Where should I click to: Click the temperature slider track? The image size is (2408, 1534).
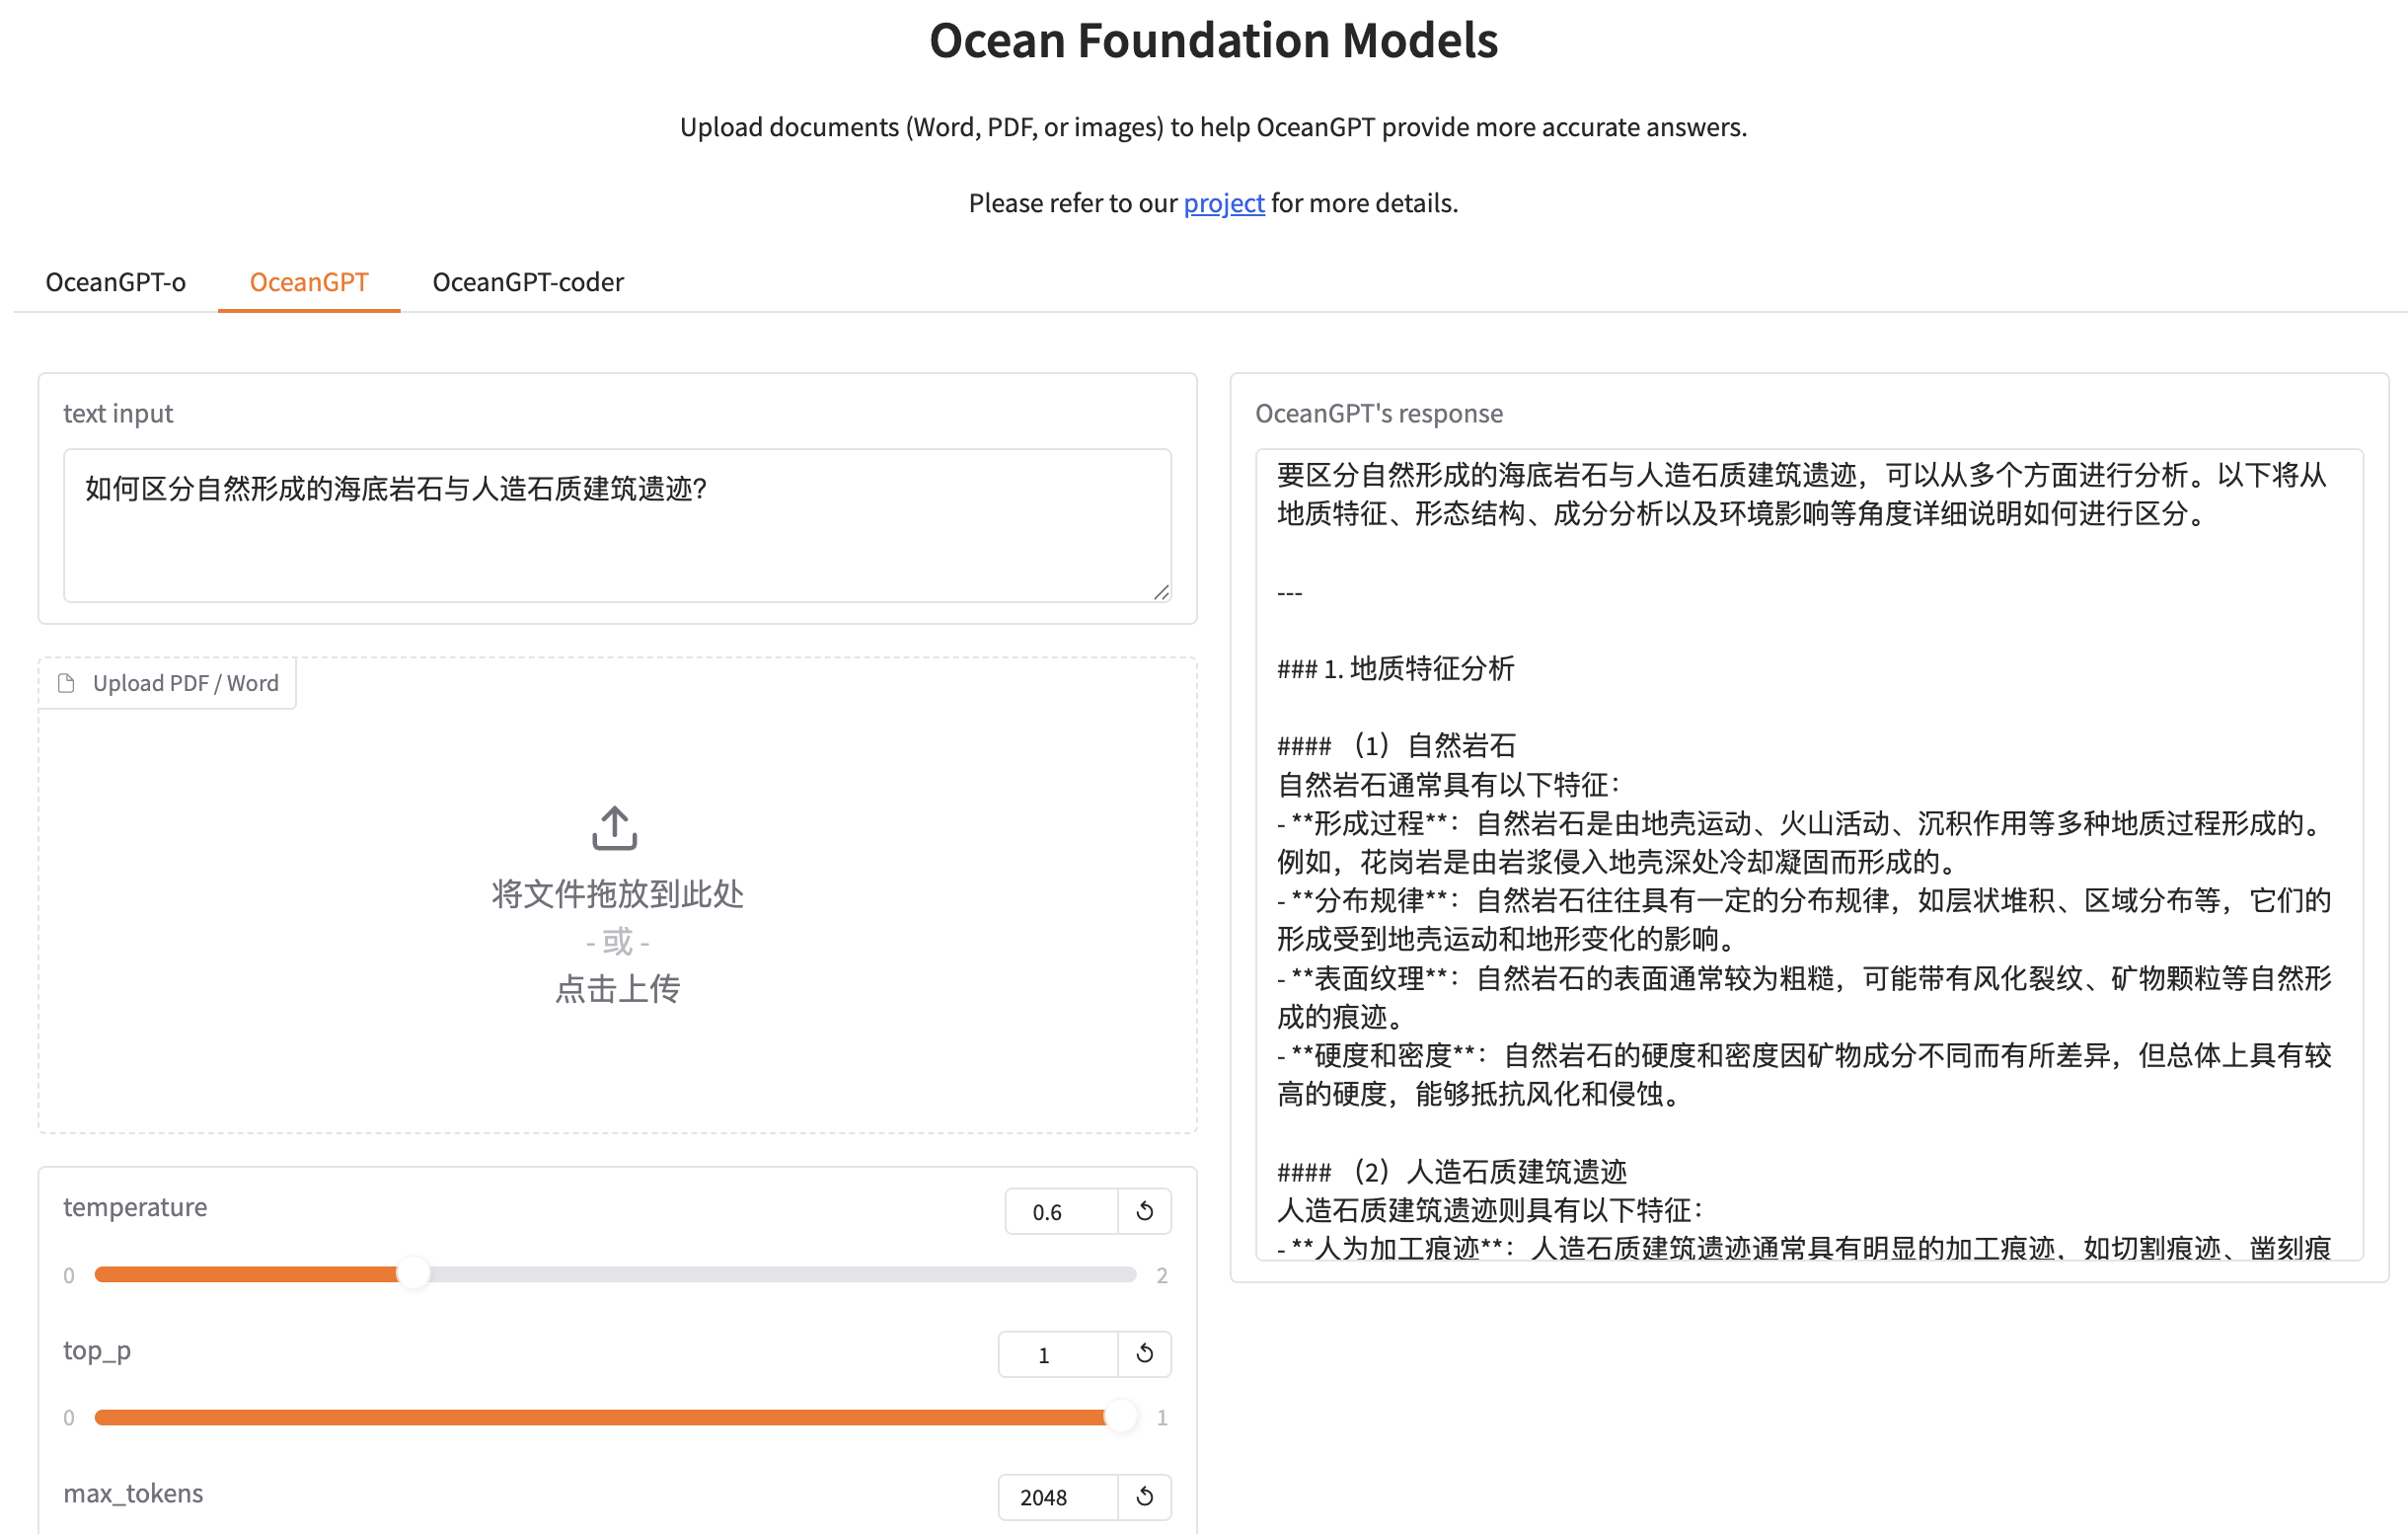[x=615, y=1274]
